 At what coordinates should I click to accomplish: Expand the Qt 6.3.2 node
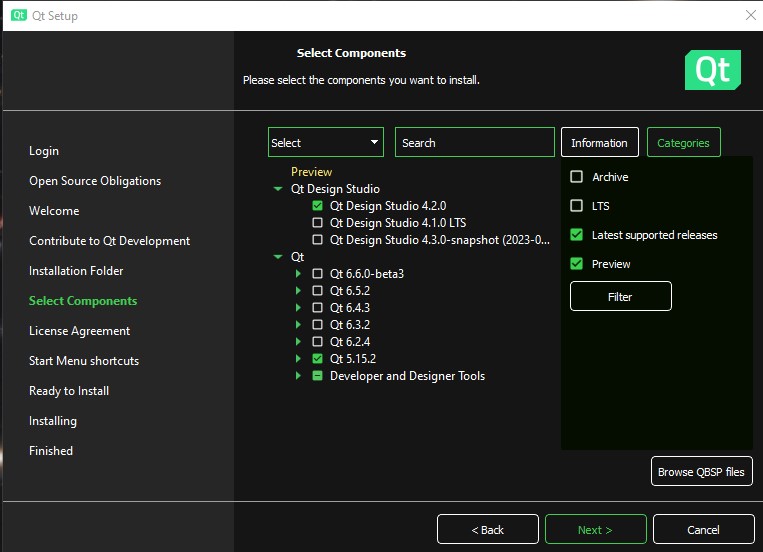[298, 325]
